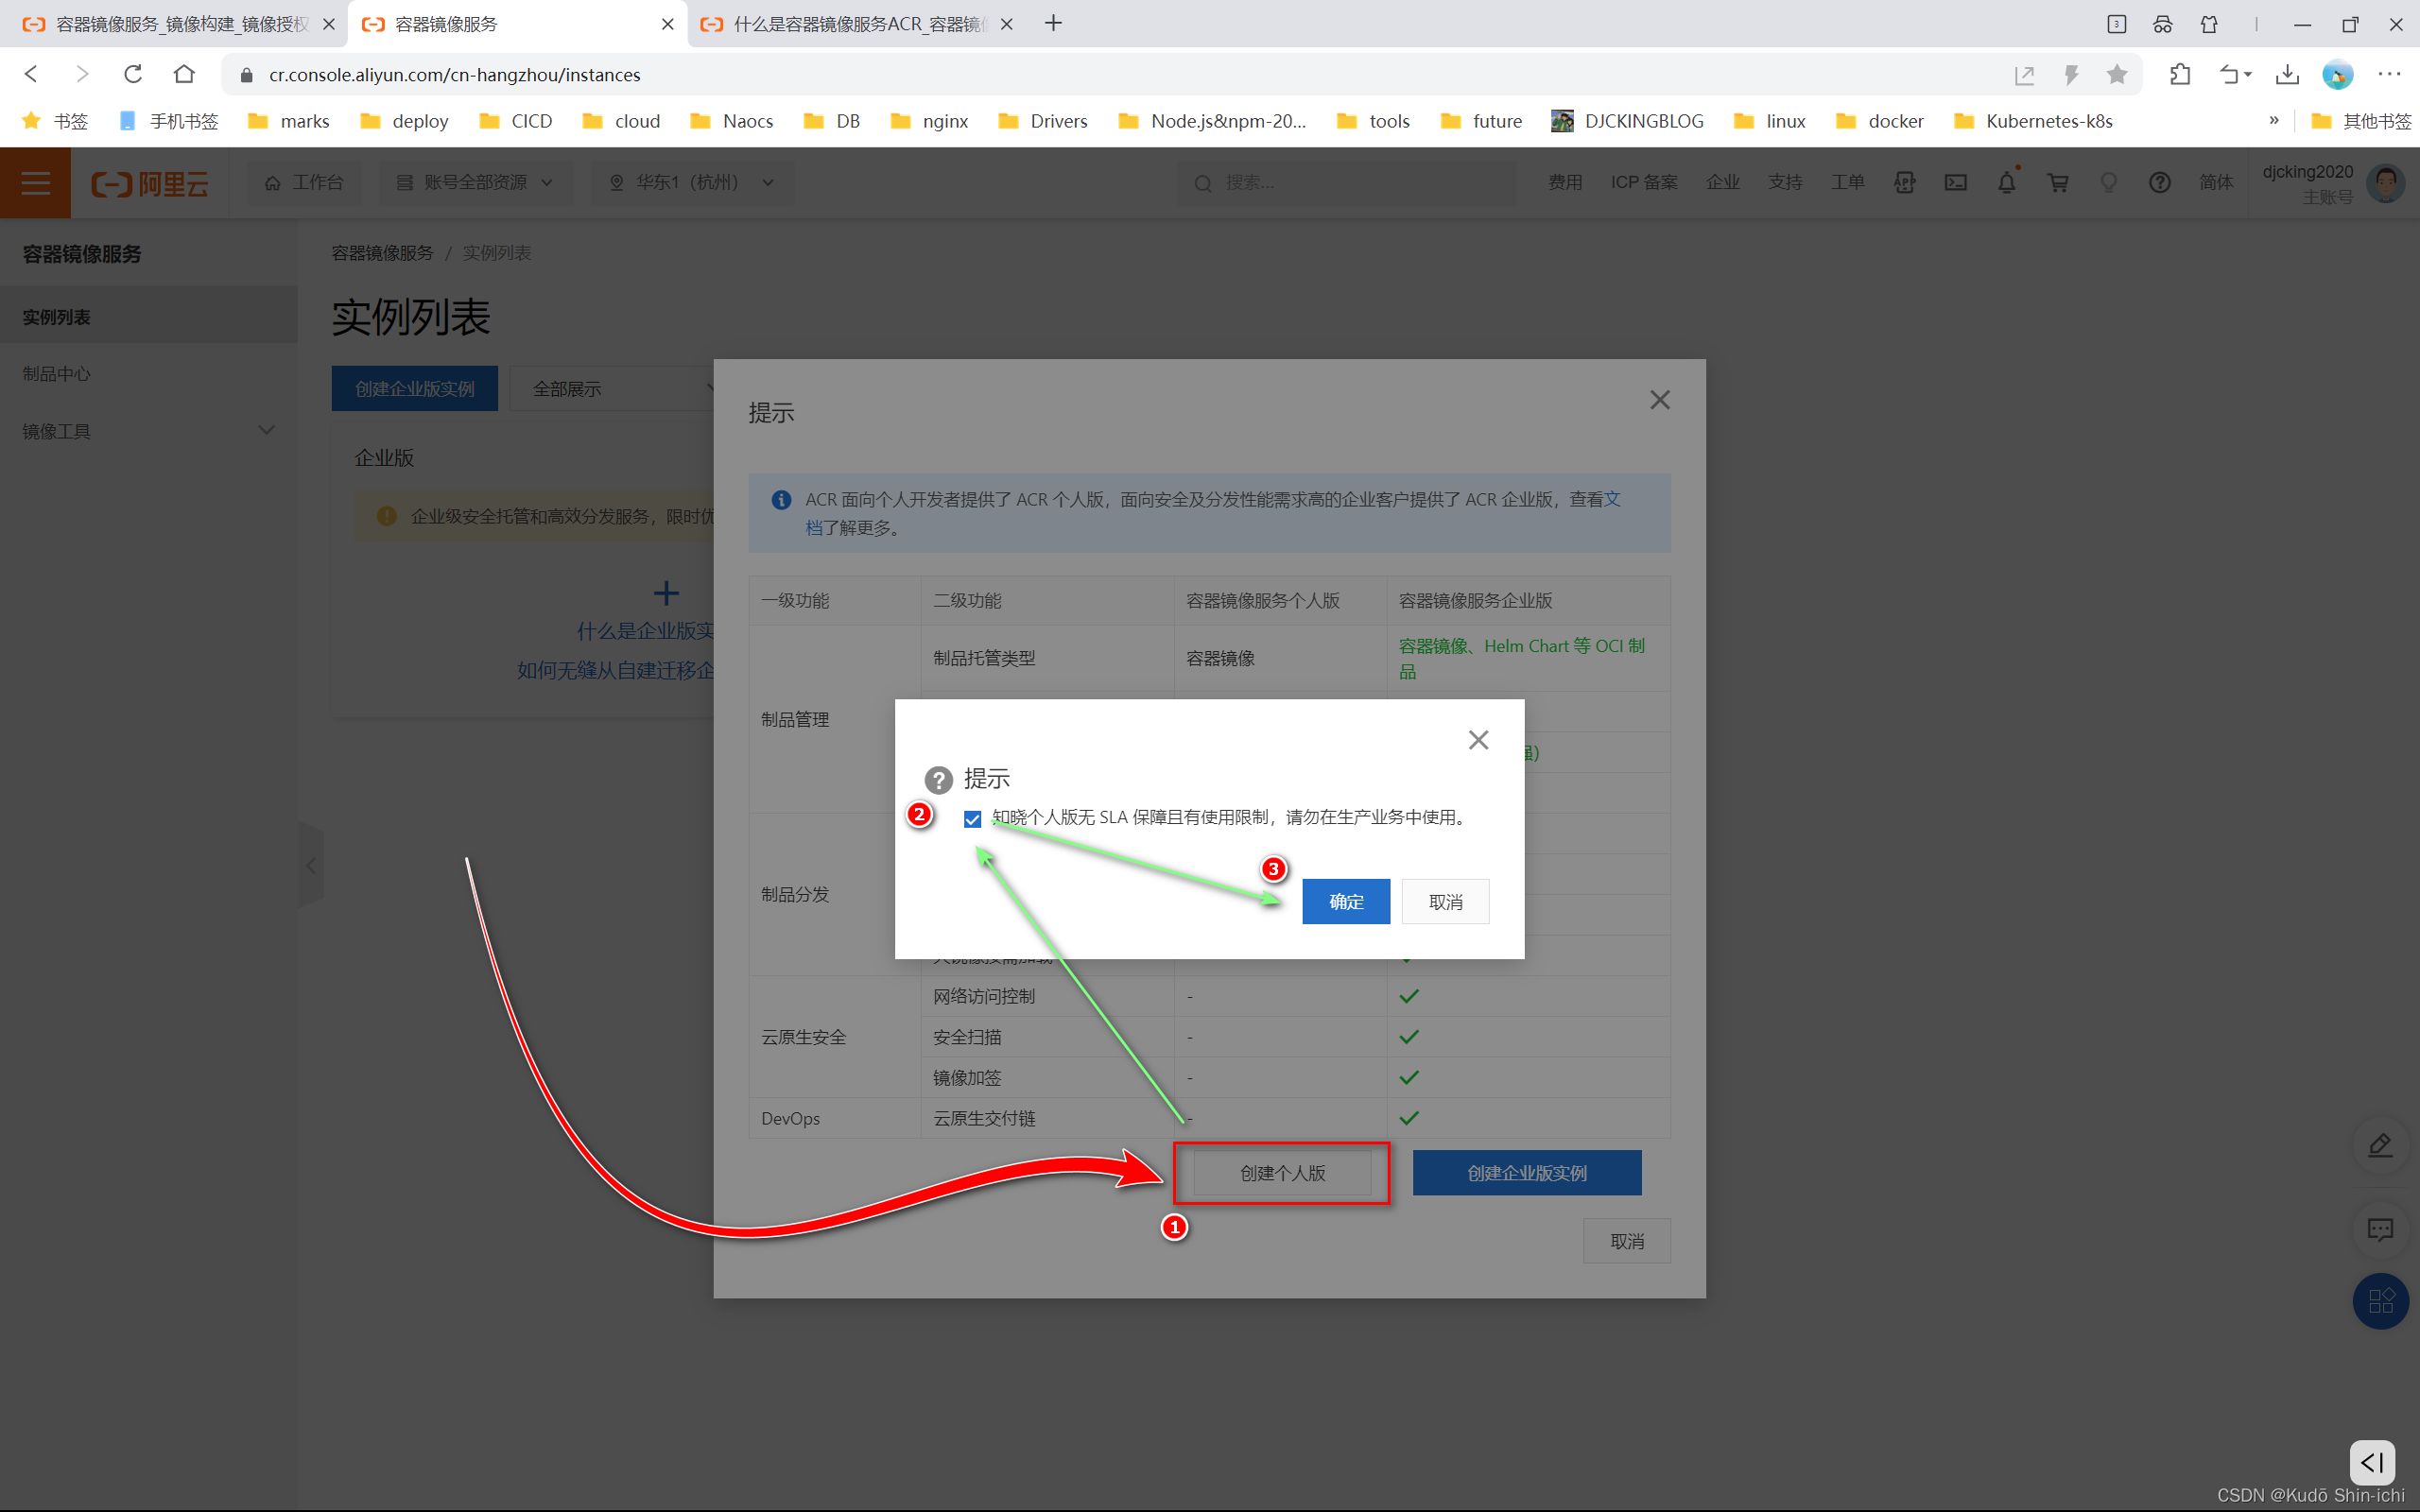2420x1512 pixels.
Task: Open the notification bell icon
Action: (x=2006, y=183)
